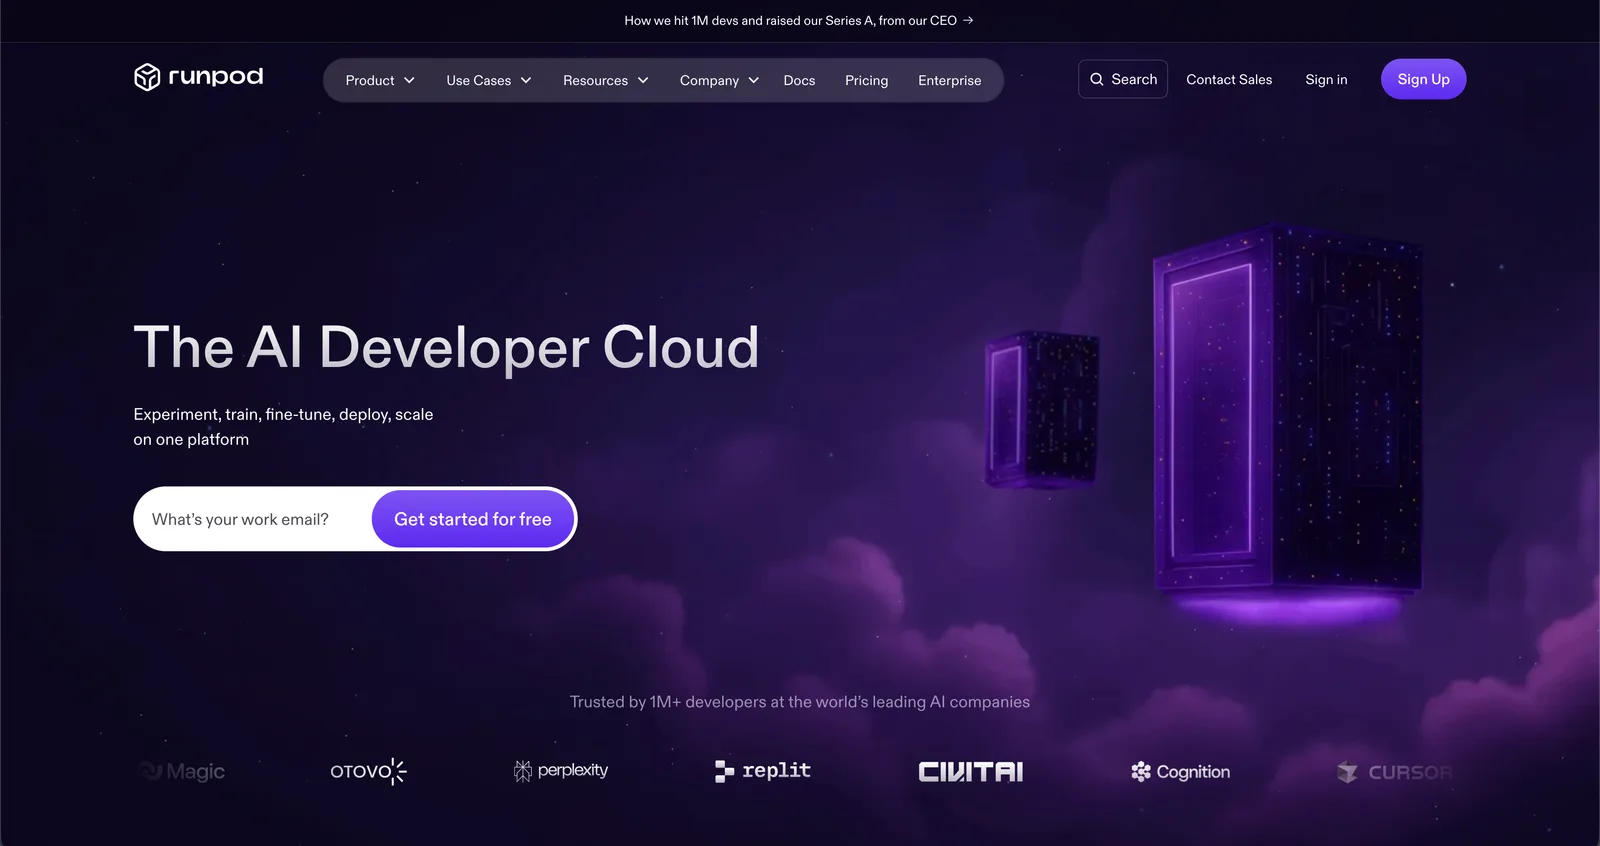Click "Trusted by 1M+ developers" text
The width and height of the screenshot is (1600, 846).
click(669, 702)
